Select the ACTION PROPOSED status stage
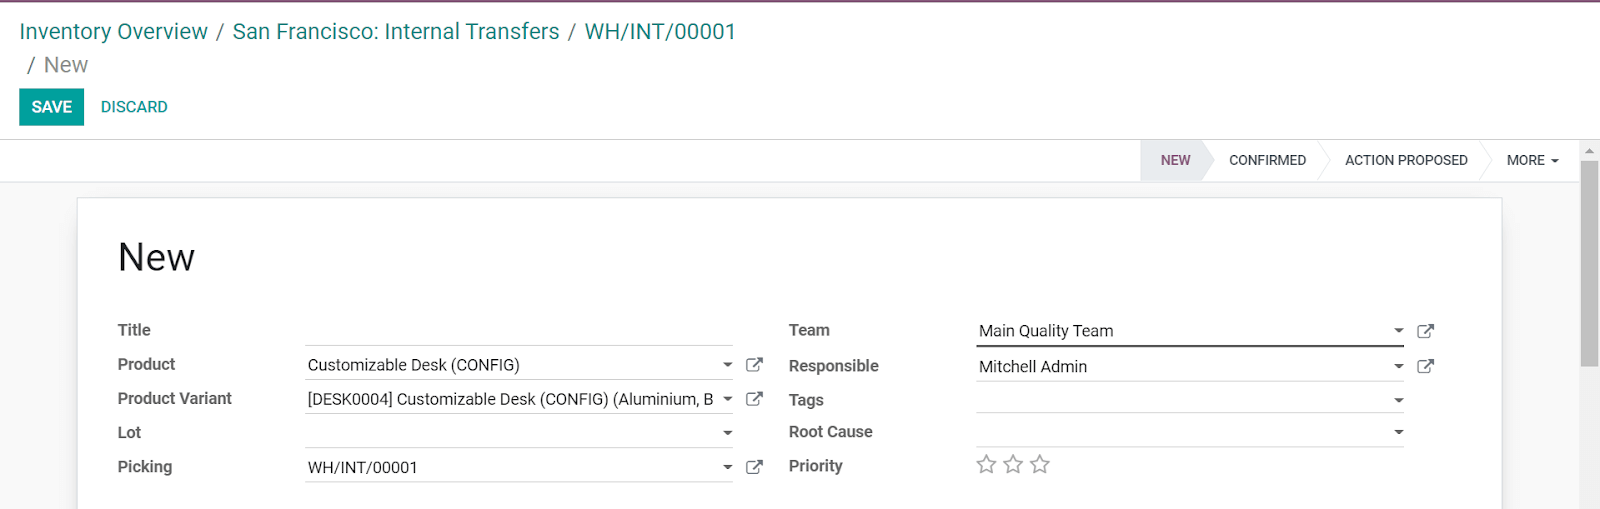Image resolution: width=1600 pixels, height=509 pixels. 1406,160
